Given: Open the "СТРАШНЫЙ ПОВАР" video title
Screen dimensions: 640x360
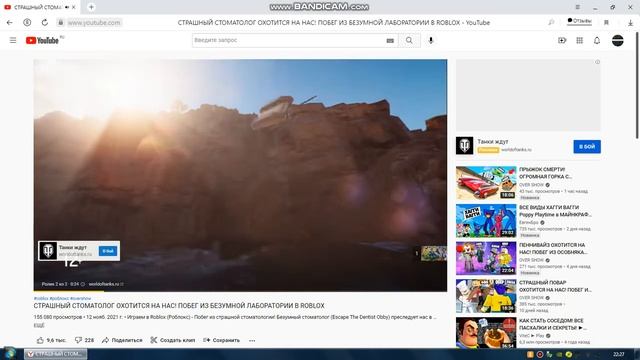Looking at the screenshot, I should tap(555, 286).
